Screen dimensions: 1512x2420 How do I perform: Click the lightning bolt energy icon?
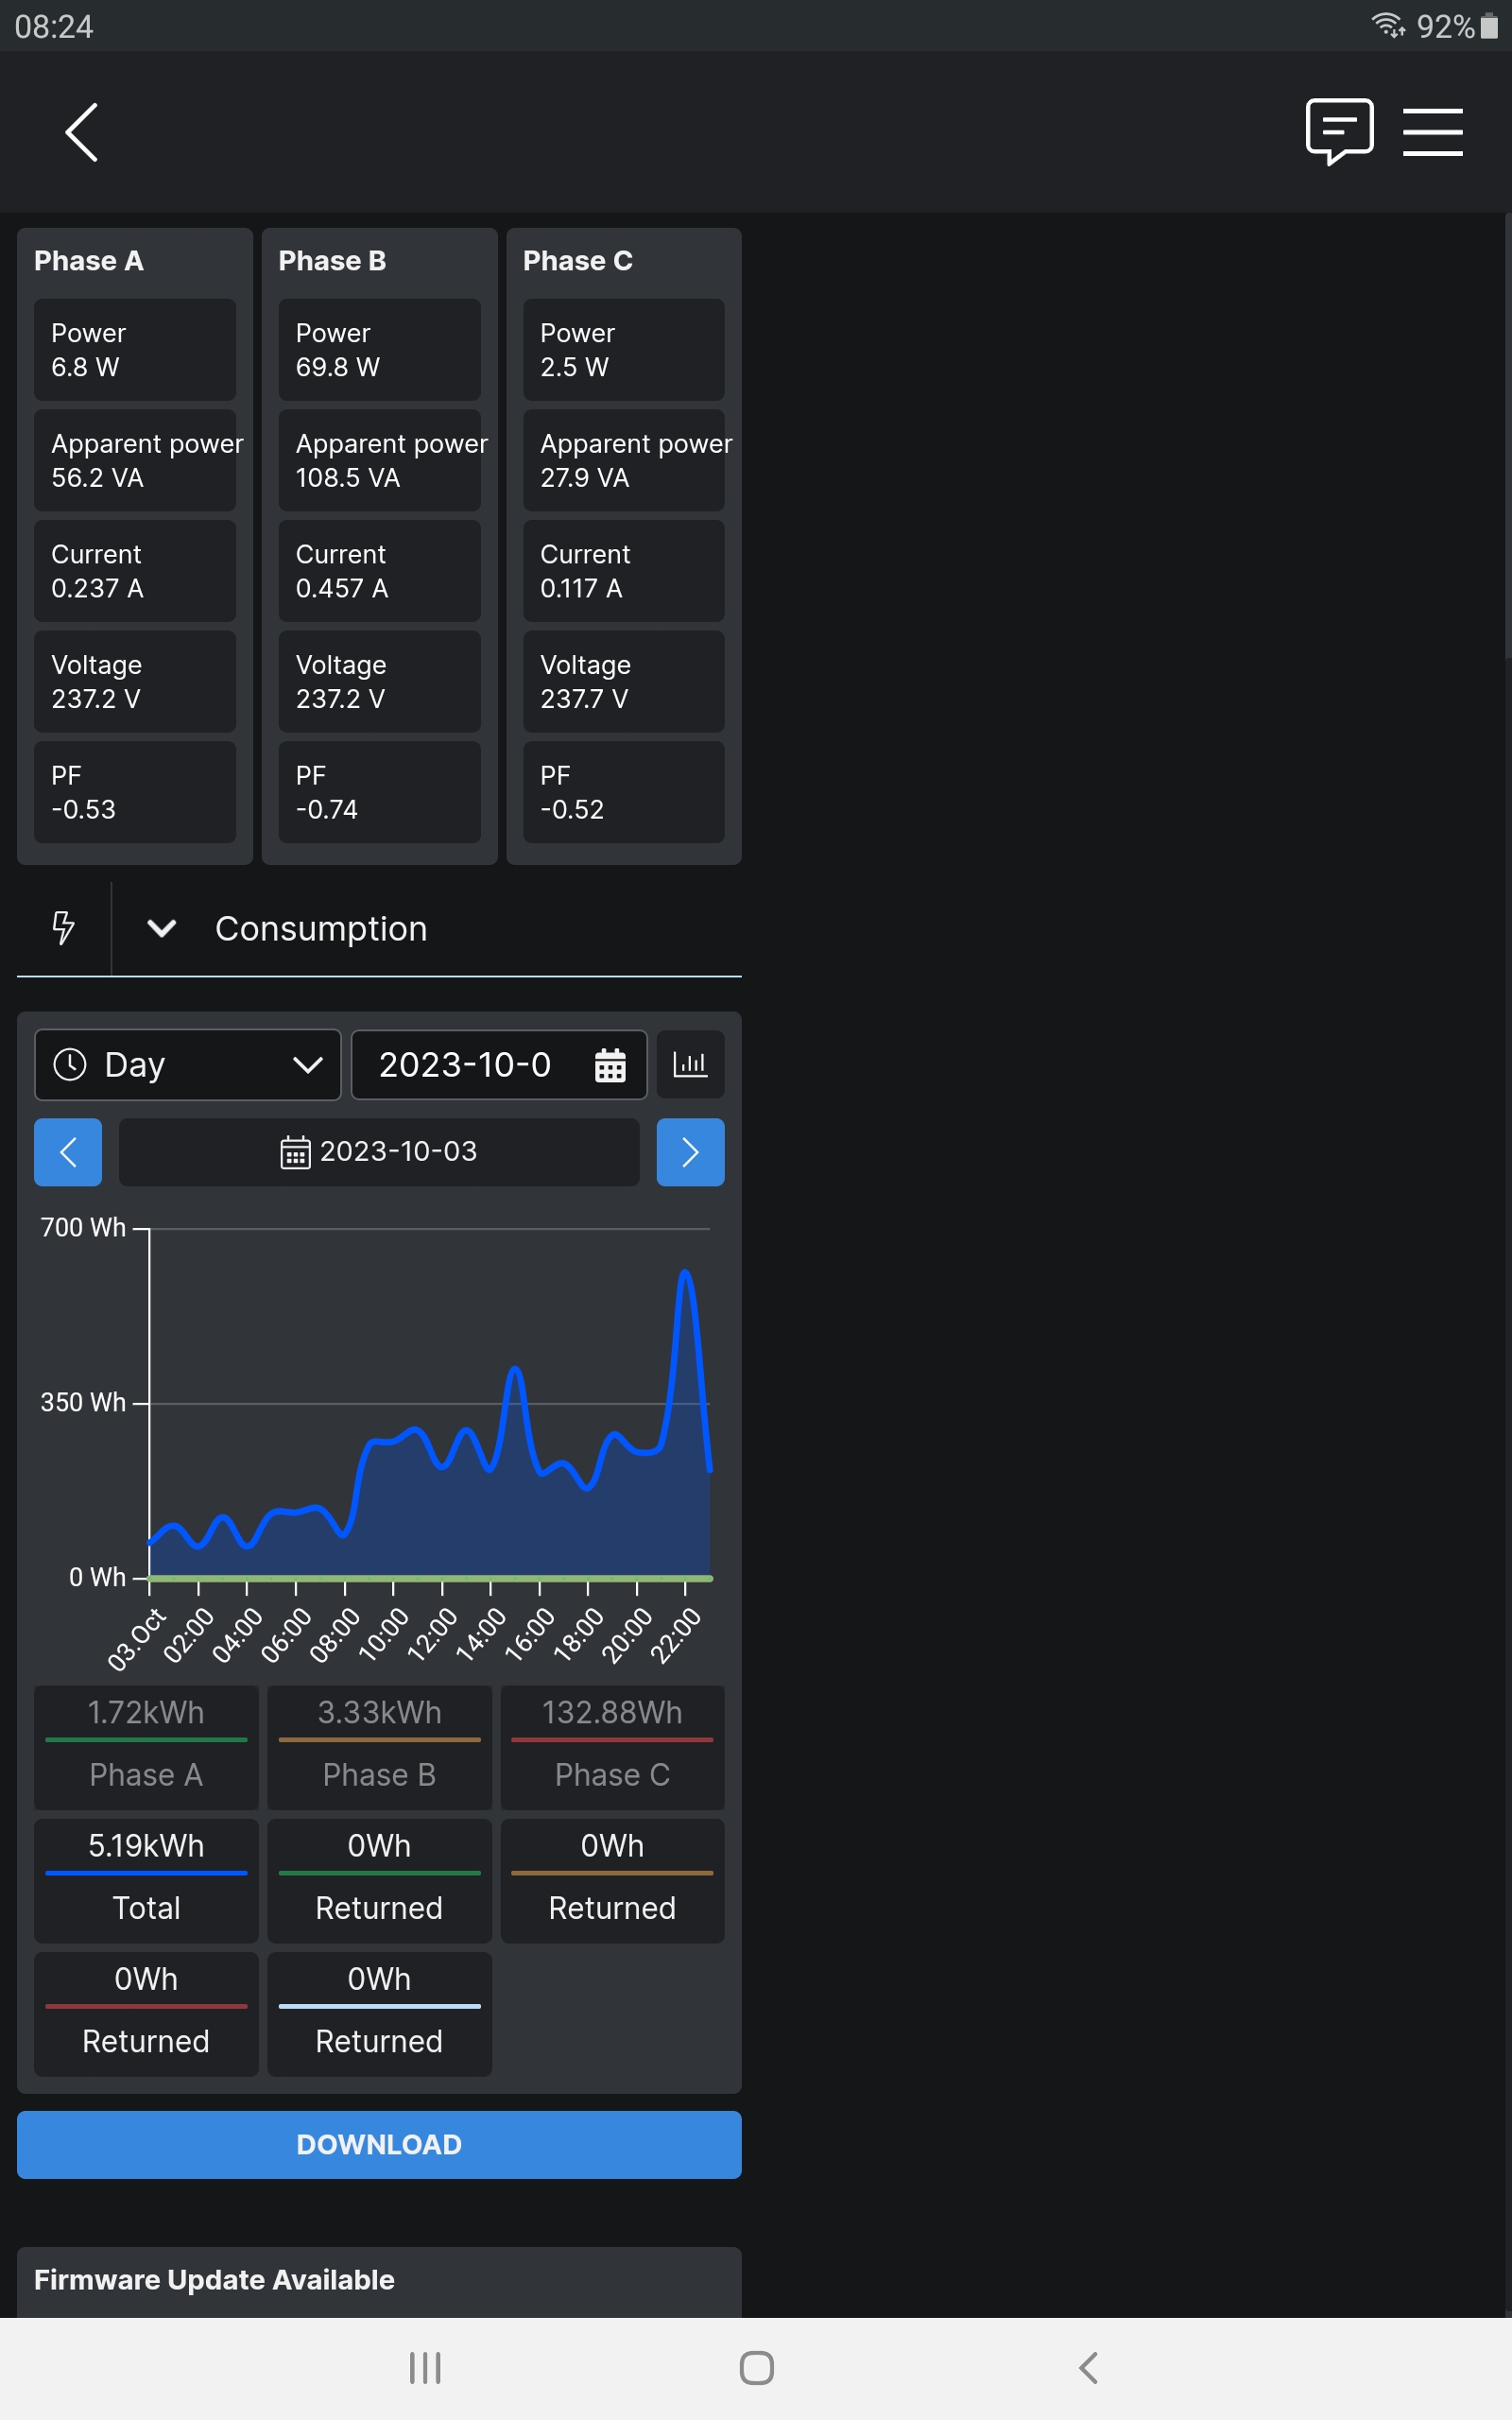tap(63, 928)
